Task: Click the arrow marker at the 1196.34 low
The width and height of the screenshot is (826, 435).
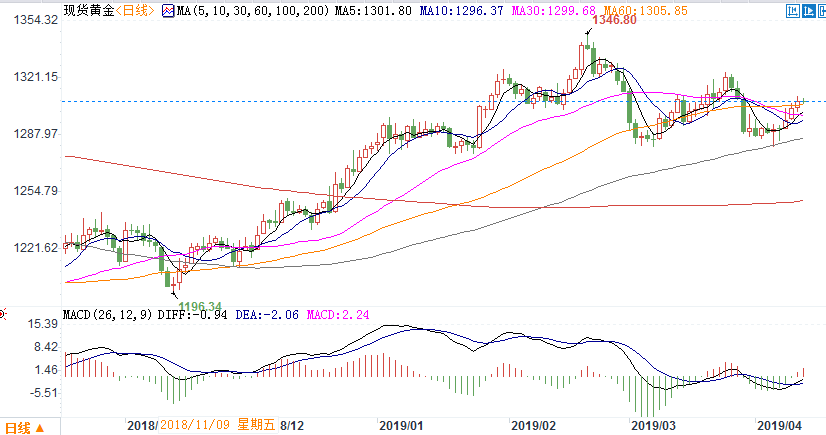Action: point(174,292)
